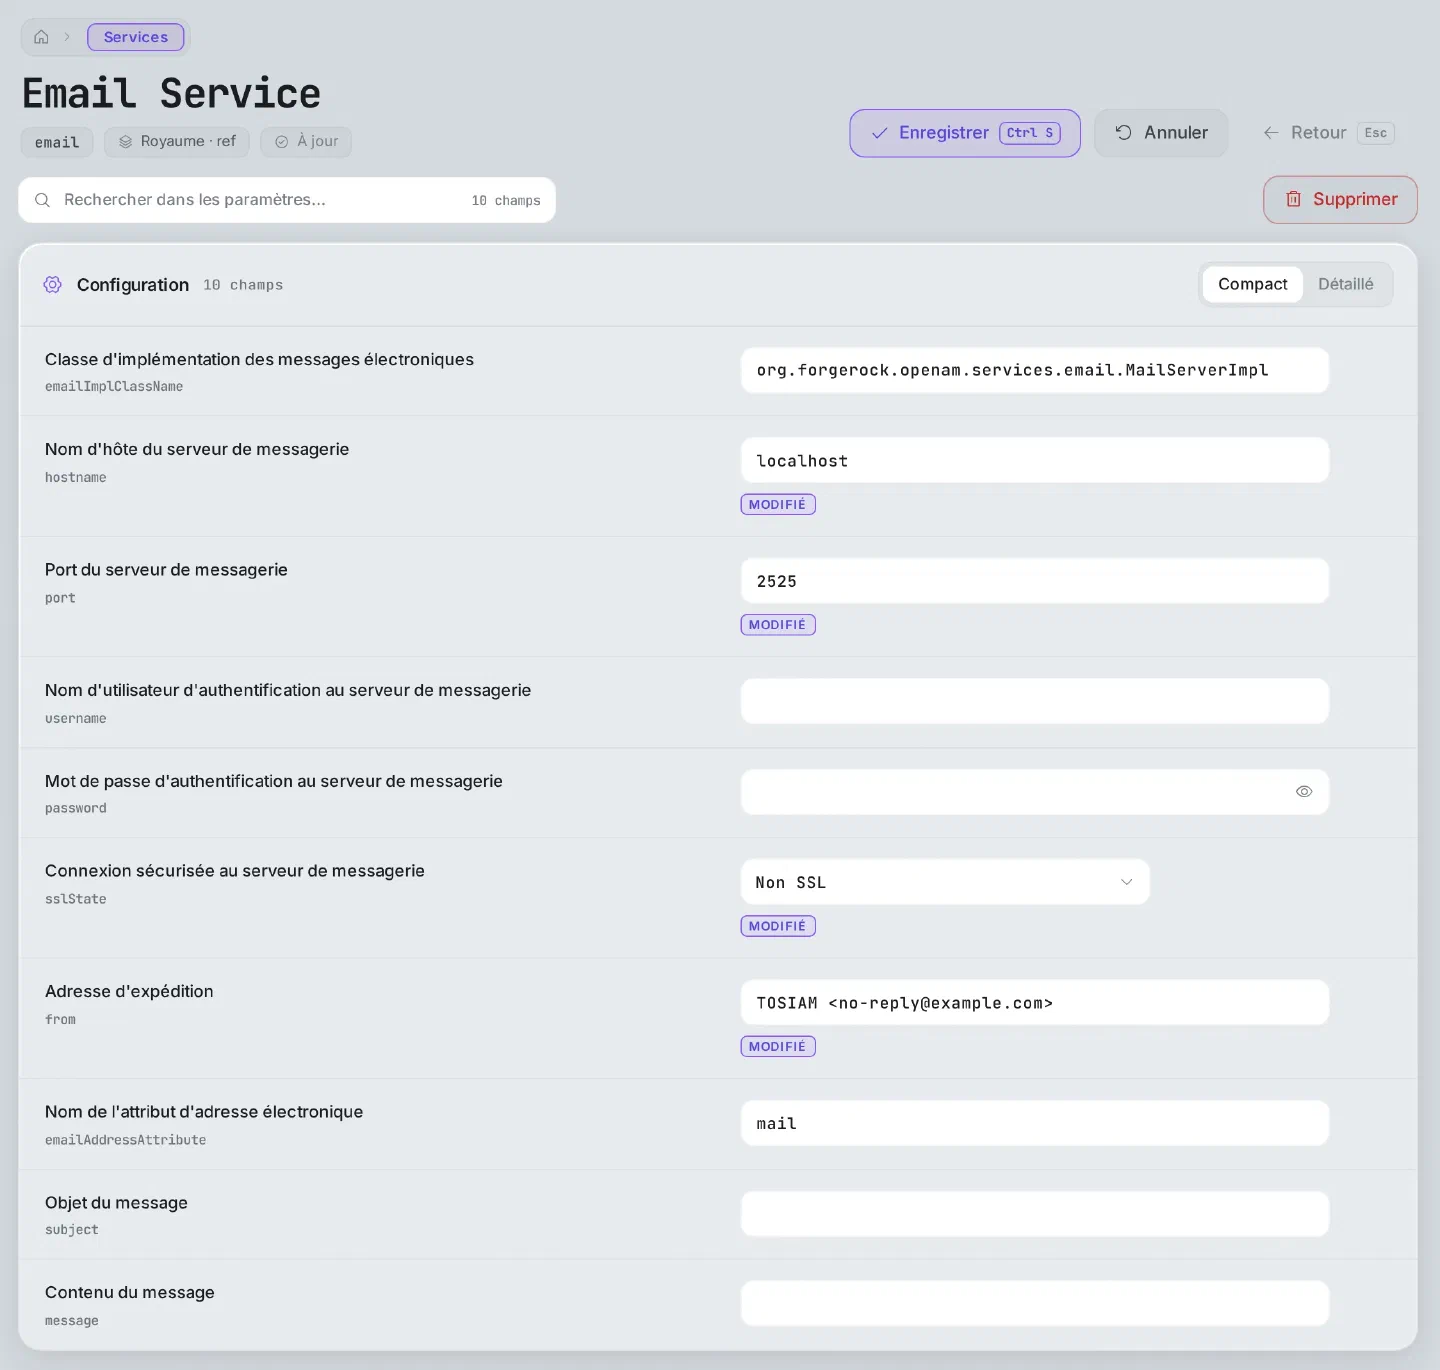Click the breadcrumb chevron separator
The width and height of the screenshot is (1440, 1370).
(67, 37)
